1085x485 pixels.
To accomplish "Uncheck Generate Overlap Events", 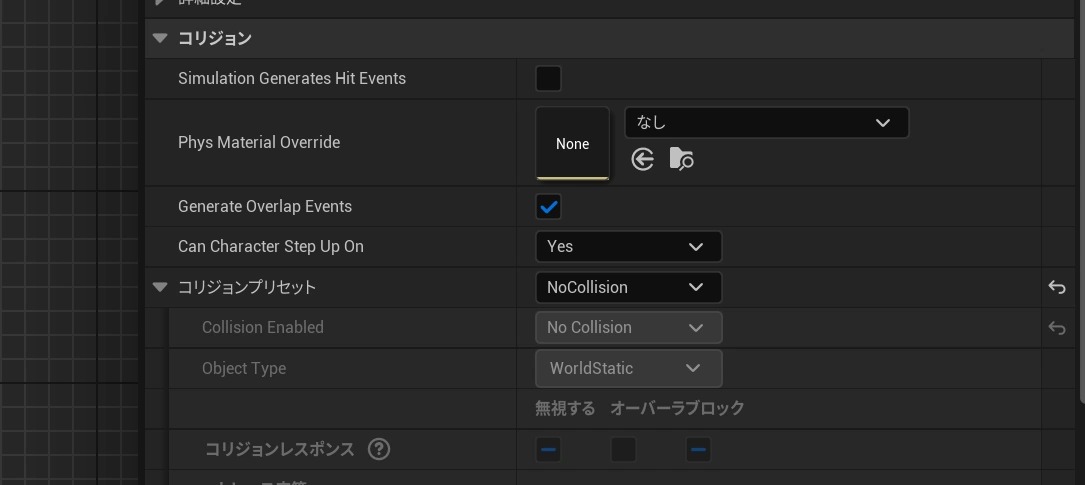I will pos(548,207).
